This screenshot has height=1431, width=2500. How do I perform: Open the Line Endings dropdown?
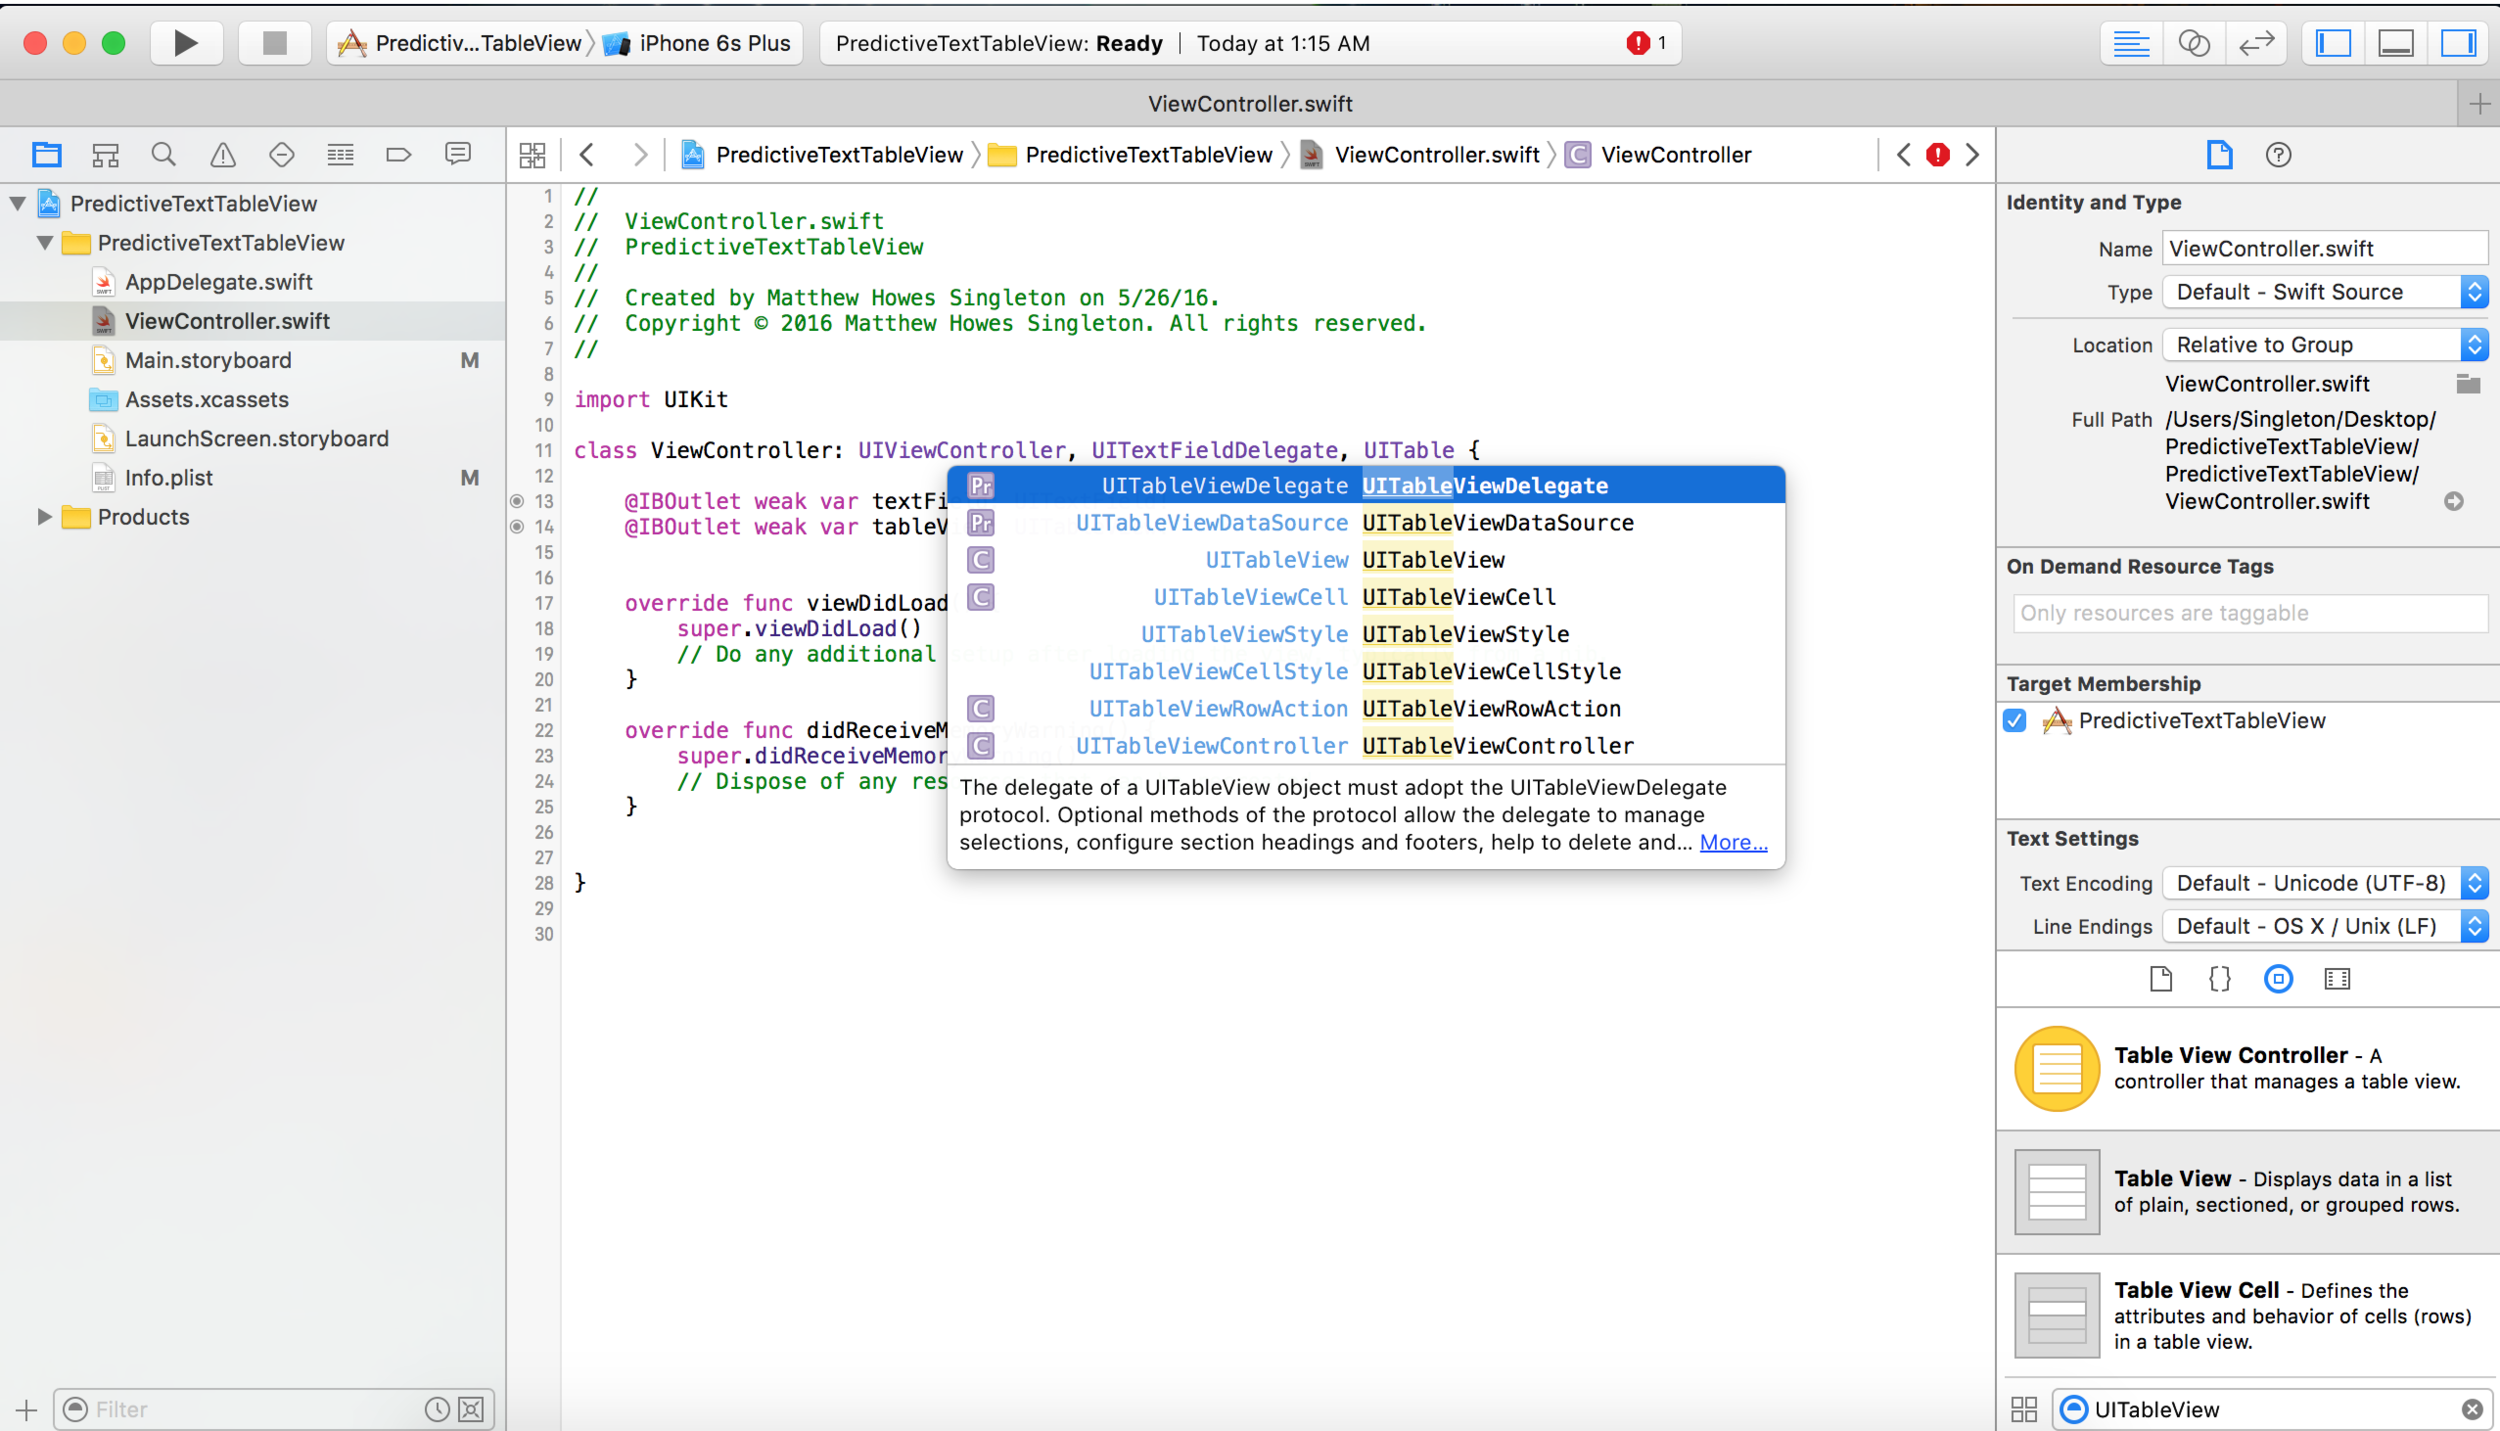click(x=2325, y=926)
